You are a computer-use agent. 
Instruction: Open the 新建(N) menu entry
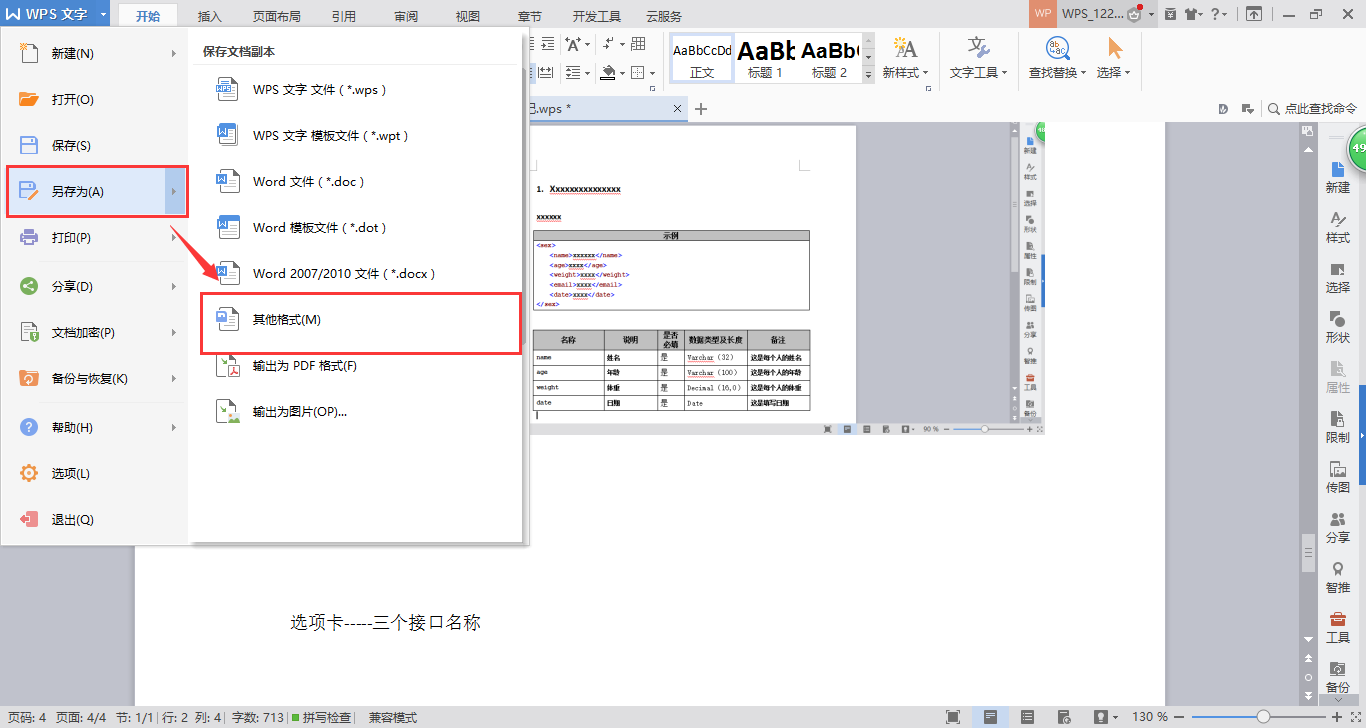95,53
